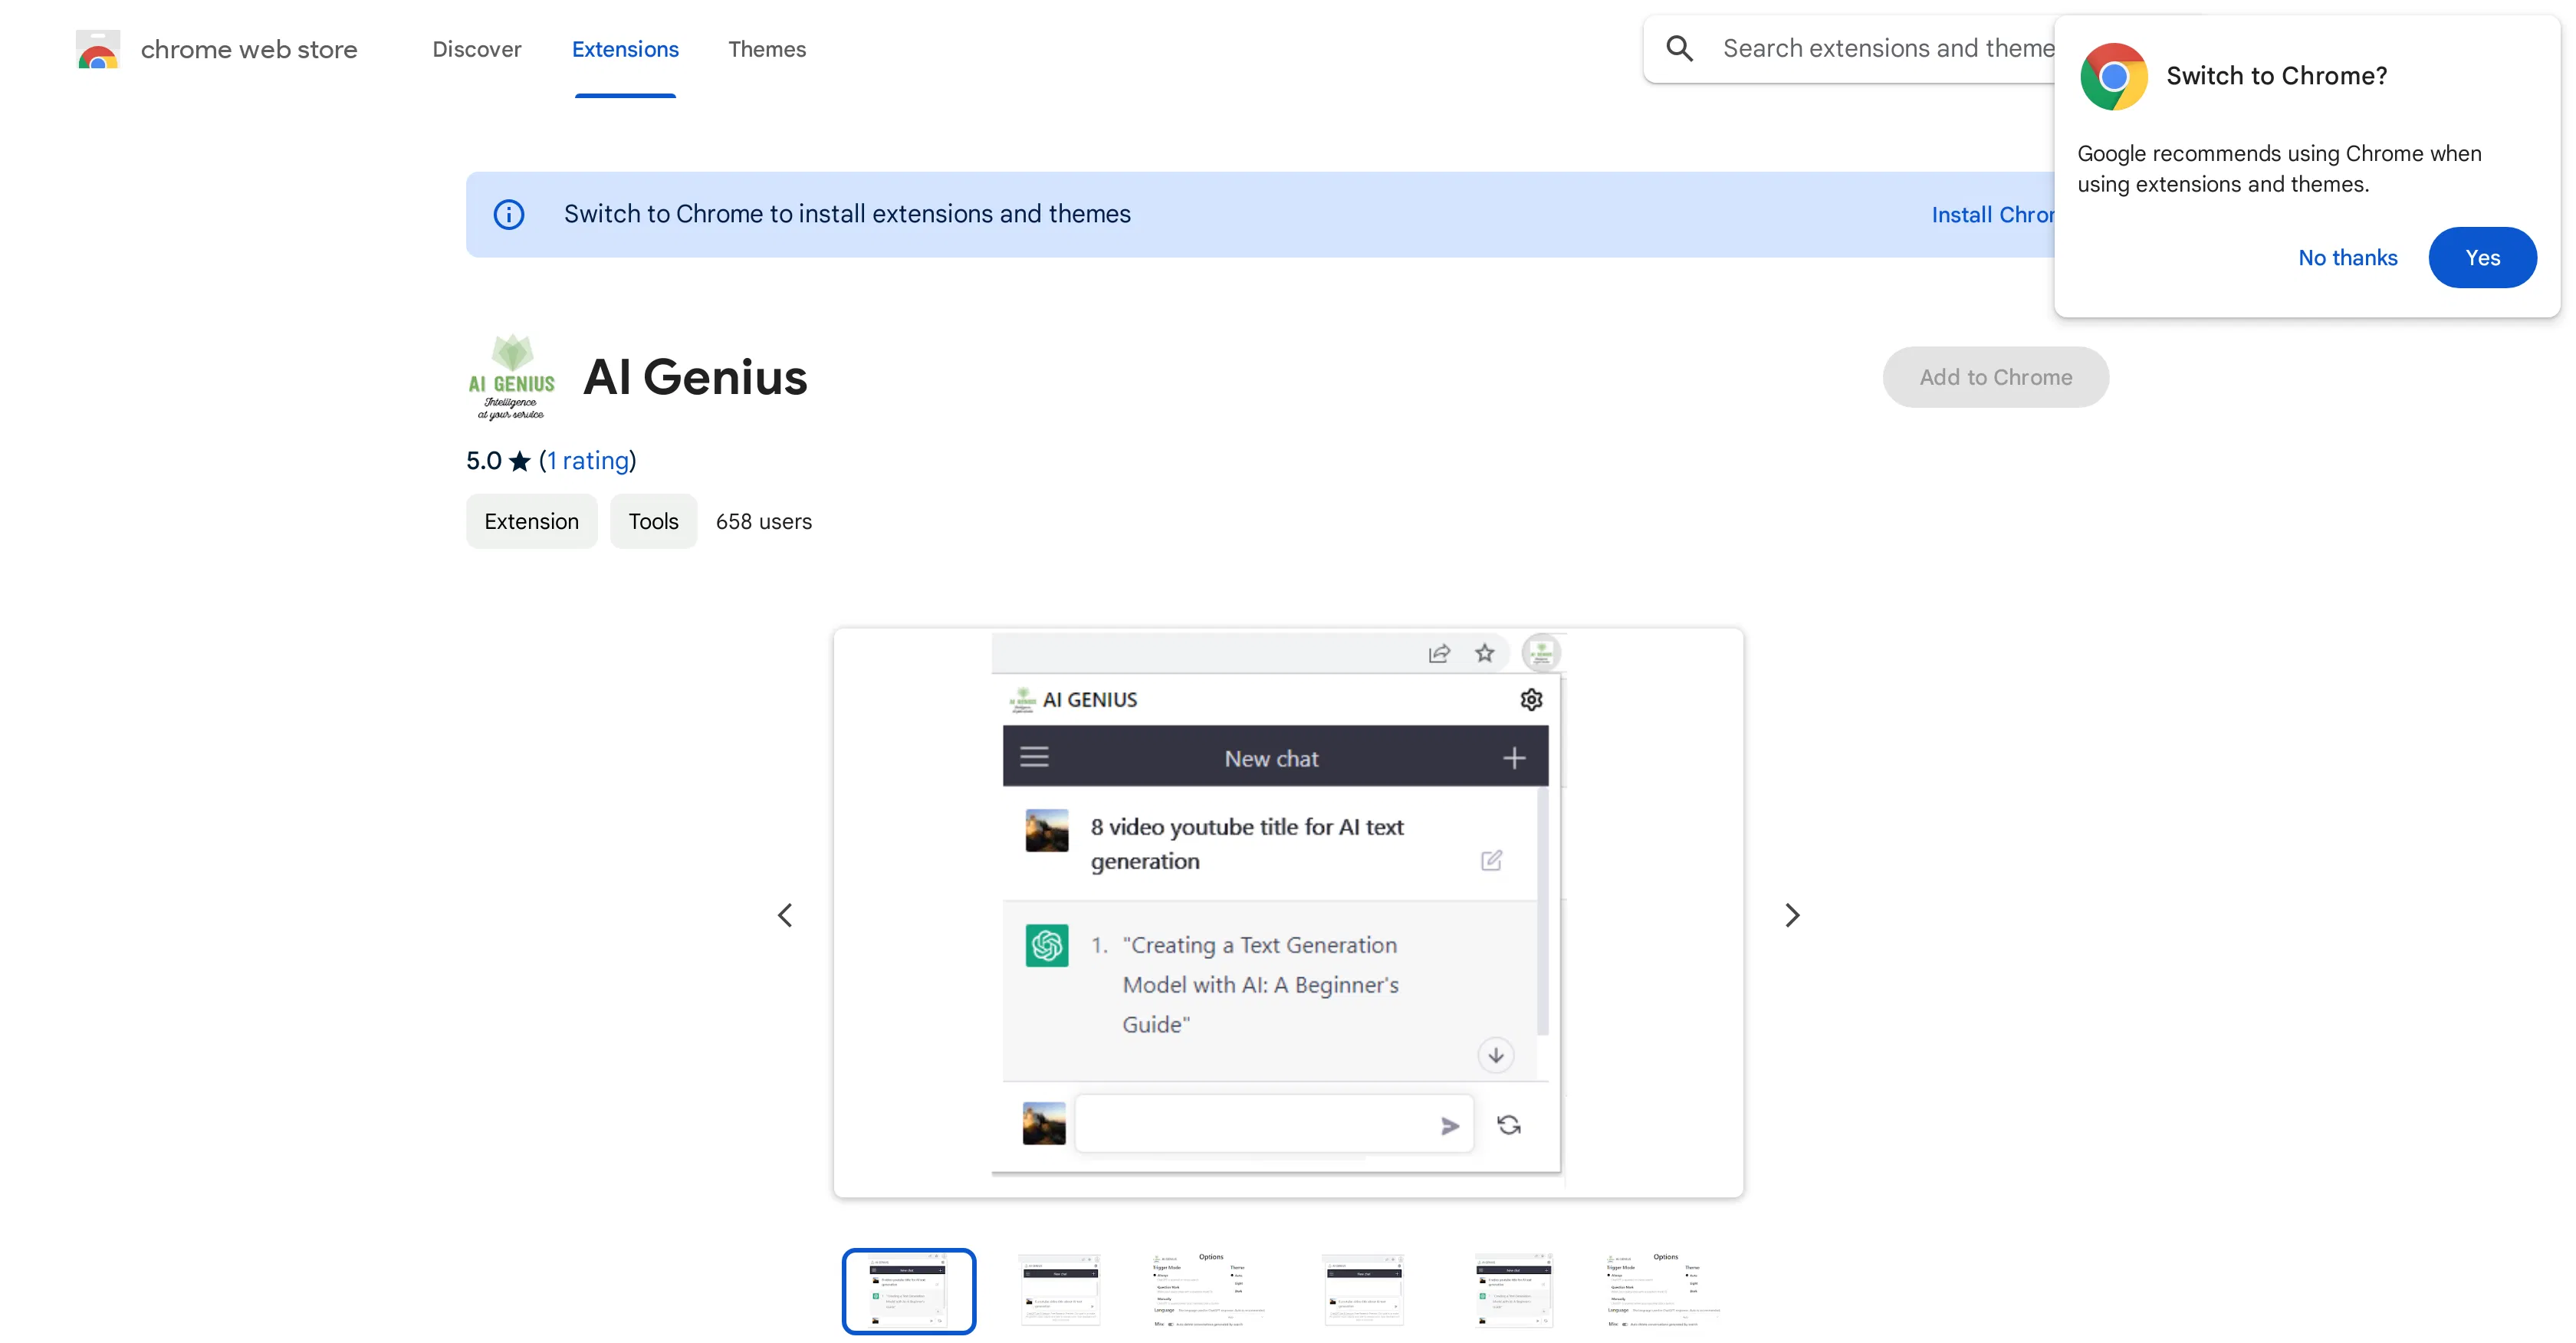2576x1343 pixels.
Task: Click the search magnifier icon
Action: click(1680, 47)
